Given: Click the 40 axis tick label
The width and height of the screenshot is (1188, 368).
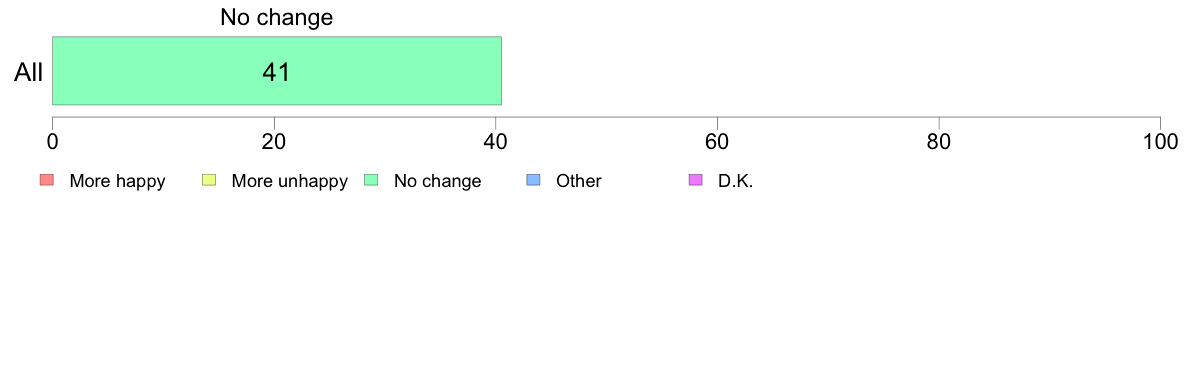Looking at the screenshot, I should (496, 141).
